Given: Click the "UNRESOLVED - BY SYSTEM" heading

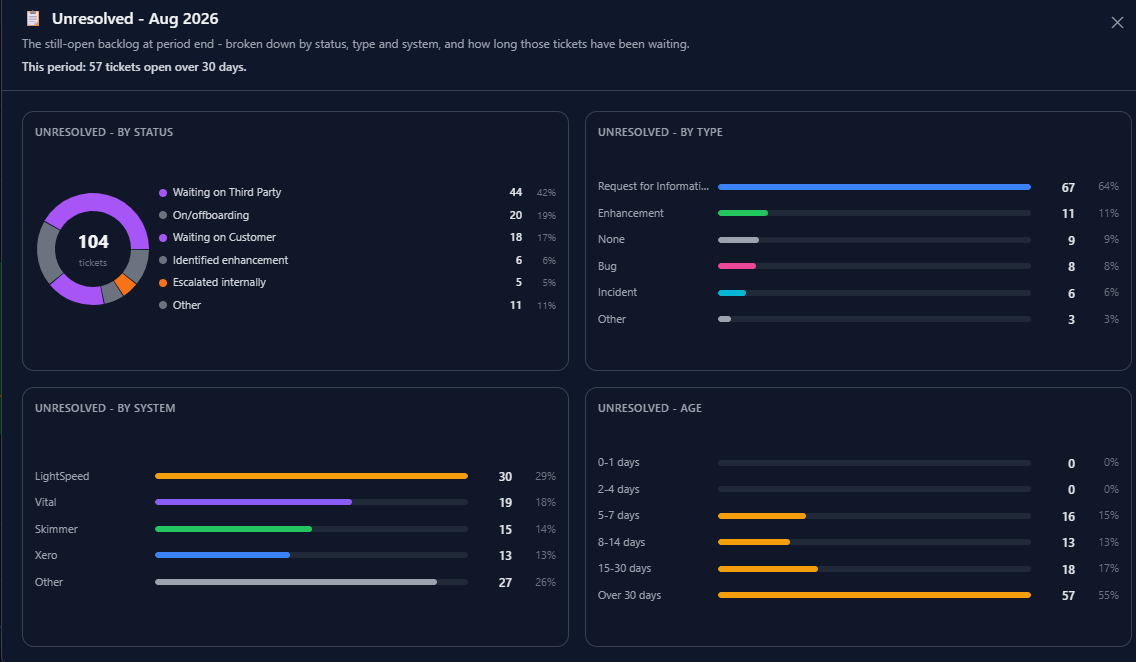Looking at the screenshot, I should pyautogui.click(x=105, y=408).
